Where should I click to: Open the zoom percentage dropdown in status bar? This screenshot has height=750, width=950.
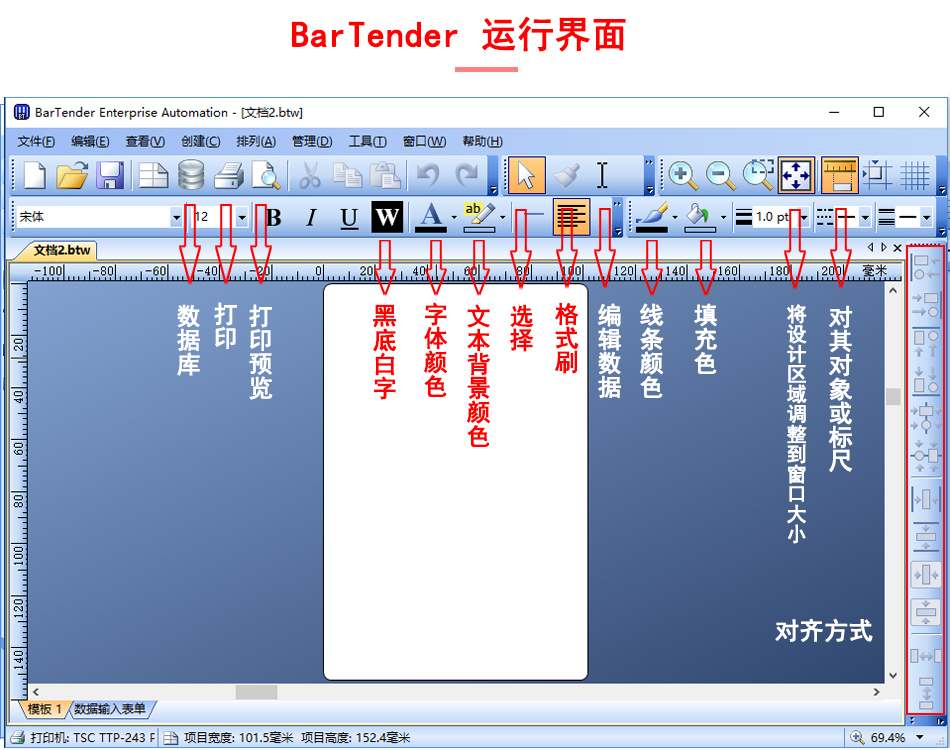coord(920,737)
